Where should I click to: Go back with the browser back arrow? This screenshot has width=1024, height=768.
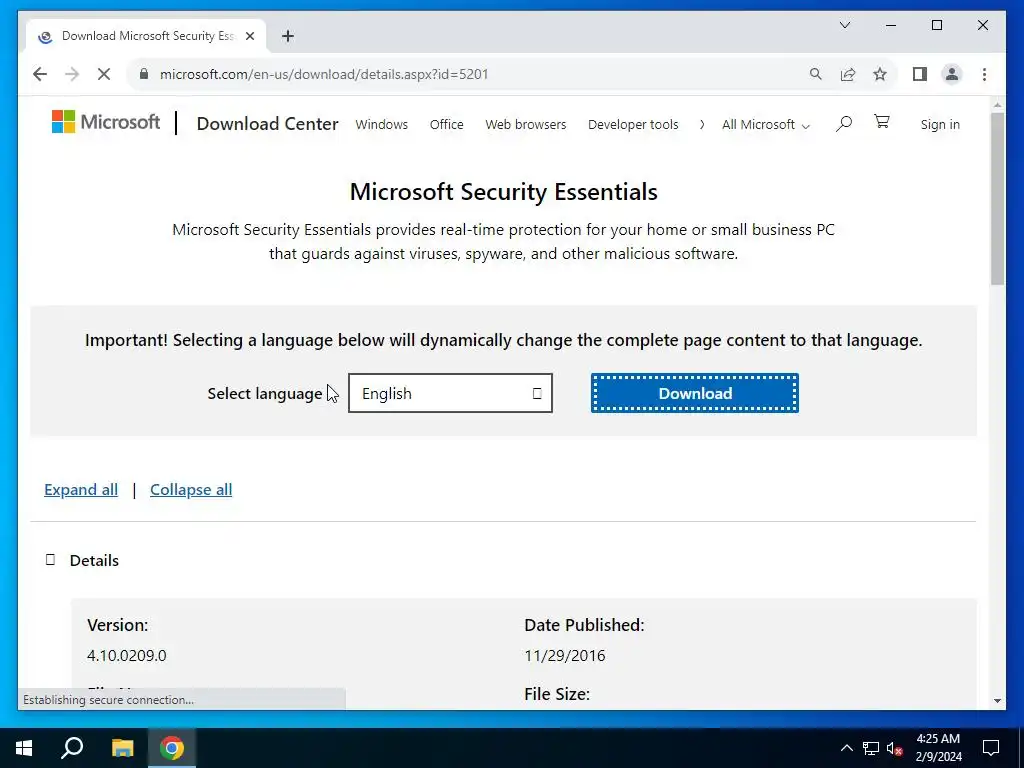coord(40,74)
